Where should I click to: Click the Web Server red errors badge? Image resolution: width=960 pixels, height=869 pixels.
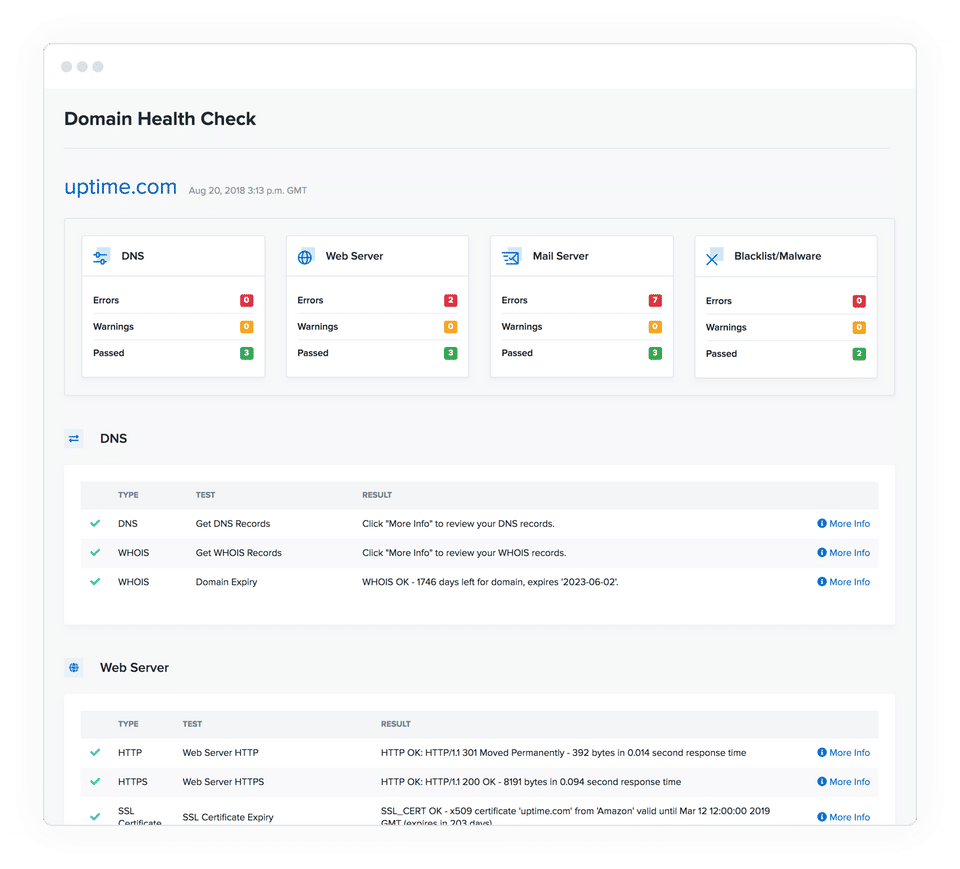(x=451, y=300)
